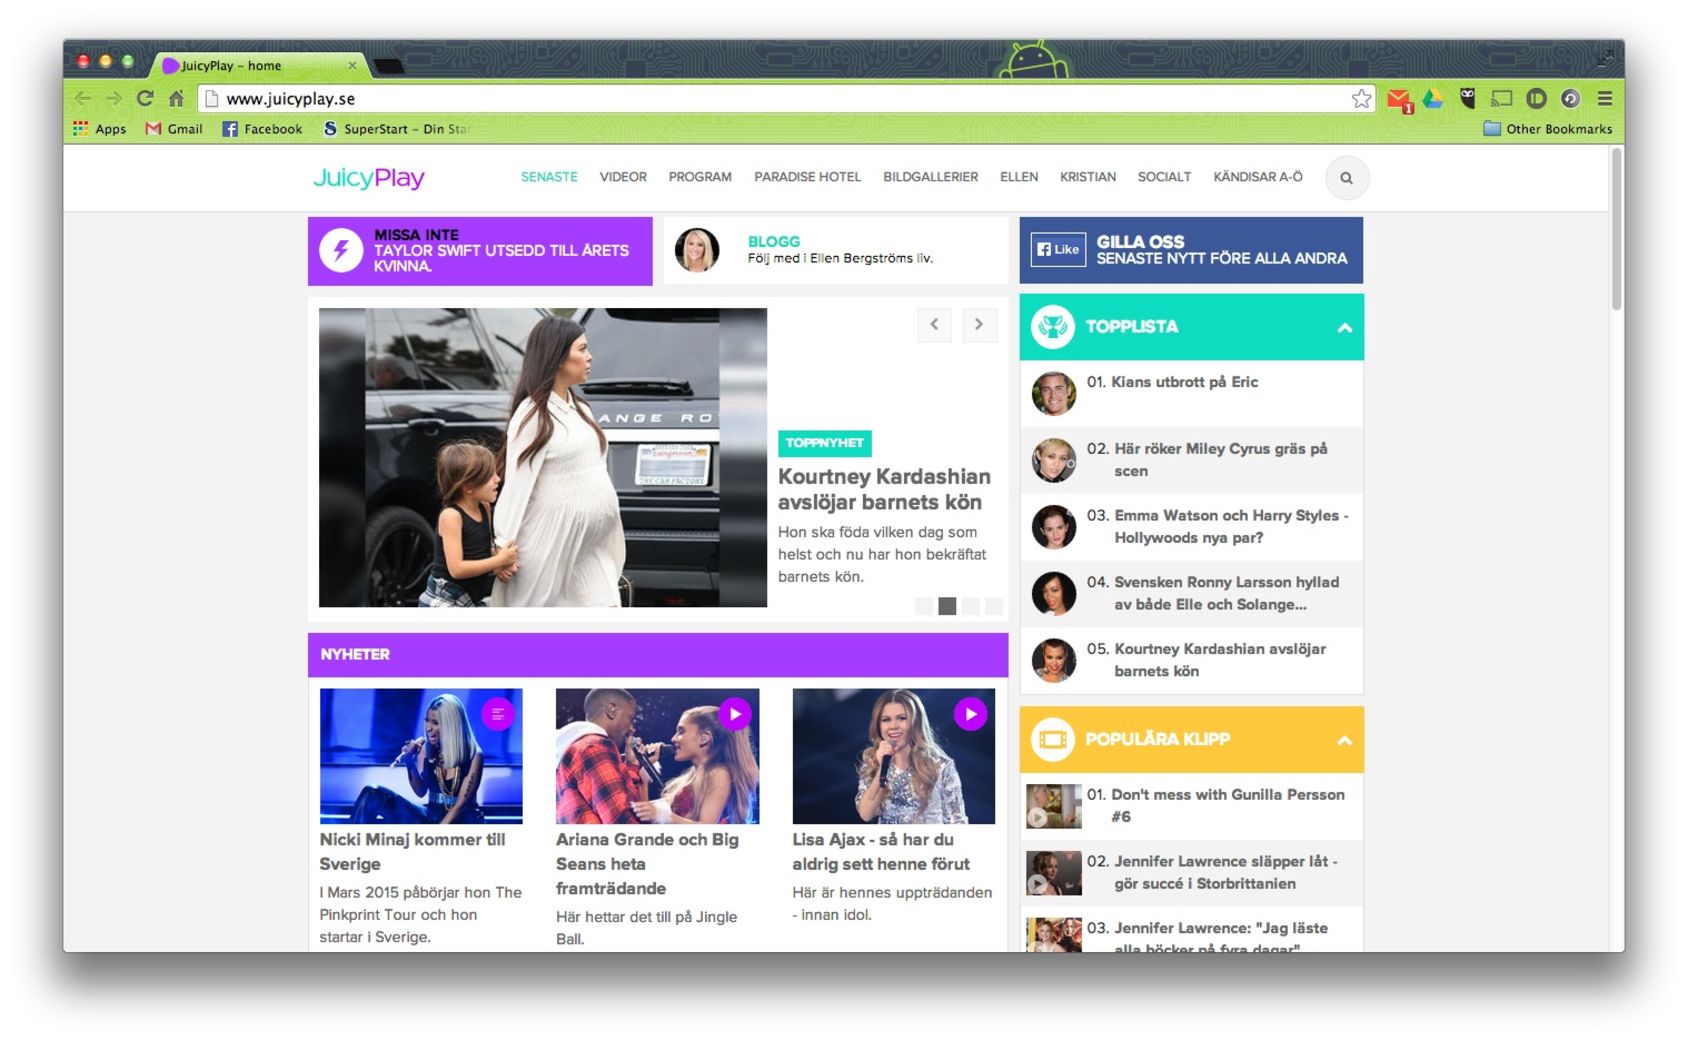The width and height of the screenshot is (1688, 1040).
Task: Open Chrome hamburger menu
Action: [x=1605, y=98]
